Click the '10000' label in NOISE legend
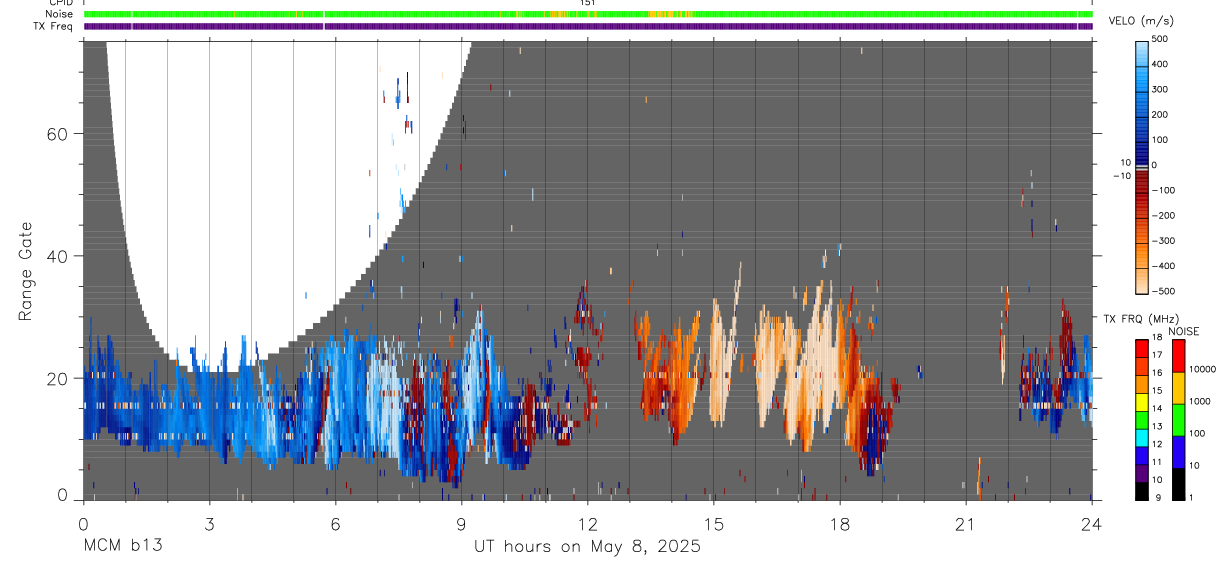 [x=1202, y=369]
